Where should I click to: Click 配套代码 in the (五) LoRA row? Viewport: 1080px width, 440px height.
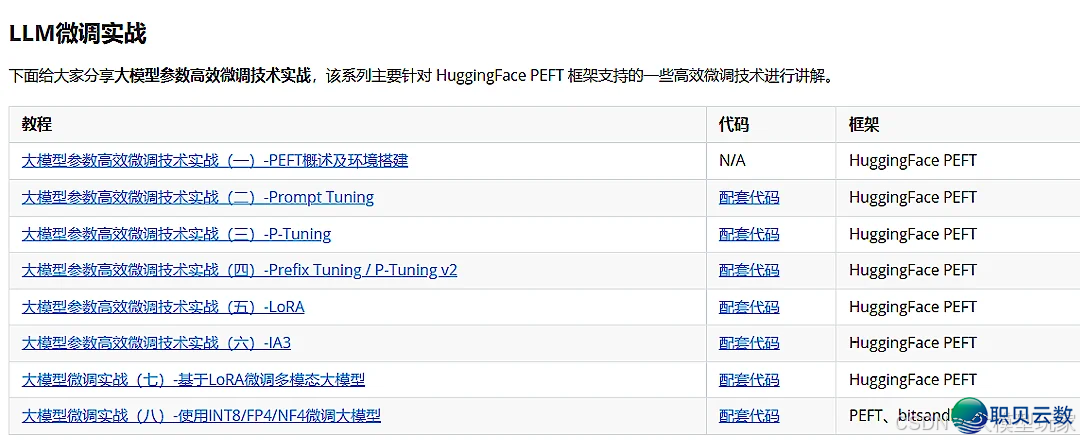749,307
